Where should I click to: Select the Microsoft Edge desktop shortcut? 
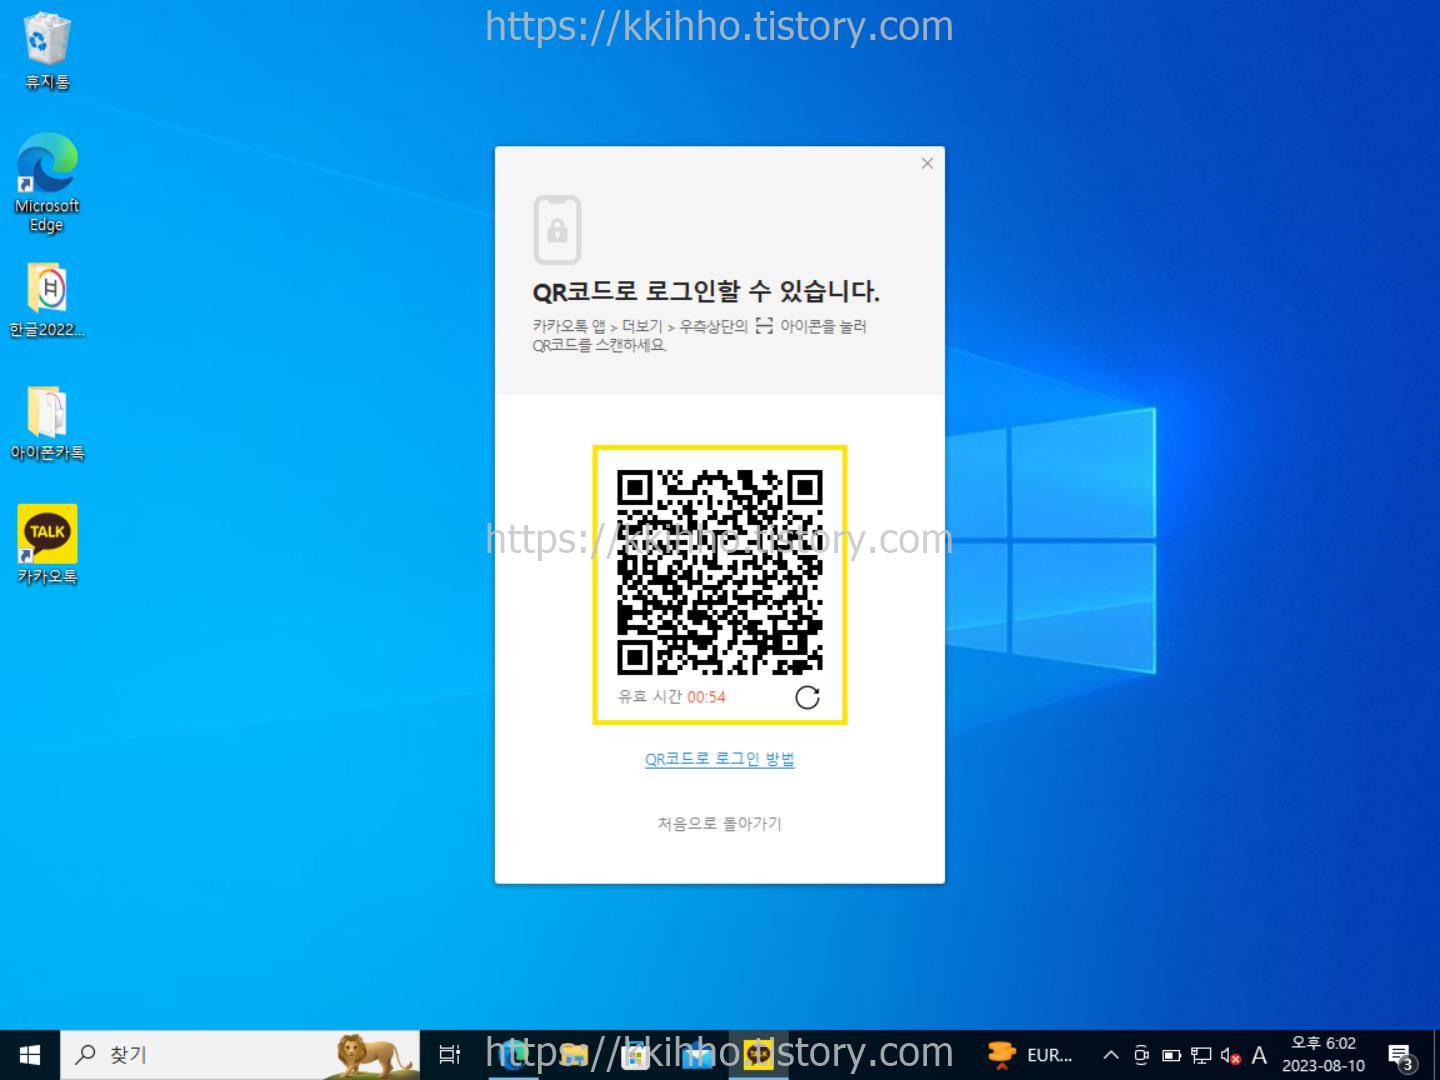[x=47, y=184]
